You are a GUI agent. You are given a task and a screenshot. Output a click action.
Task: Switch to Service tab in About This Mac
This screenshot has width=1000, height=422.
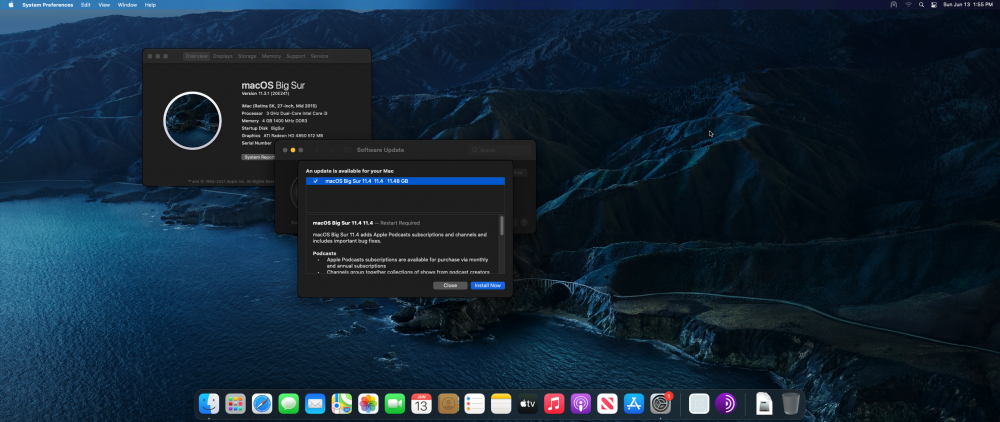319,56
